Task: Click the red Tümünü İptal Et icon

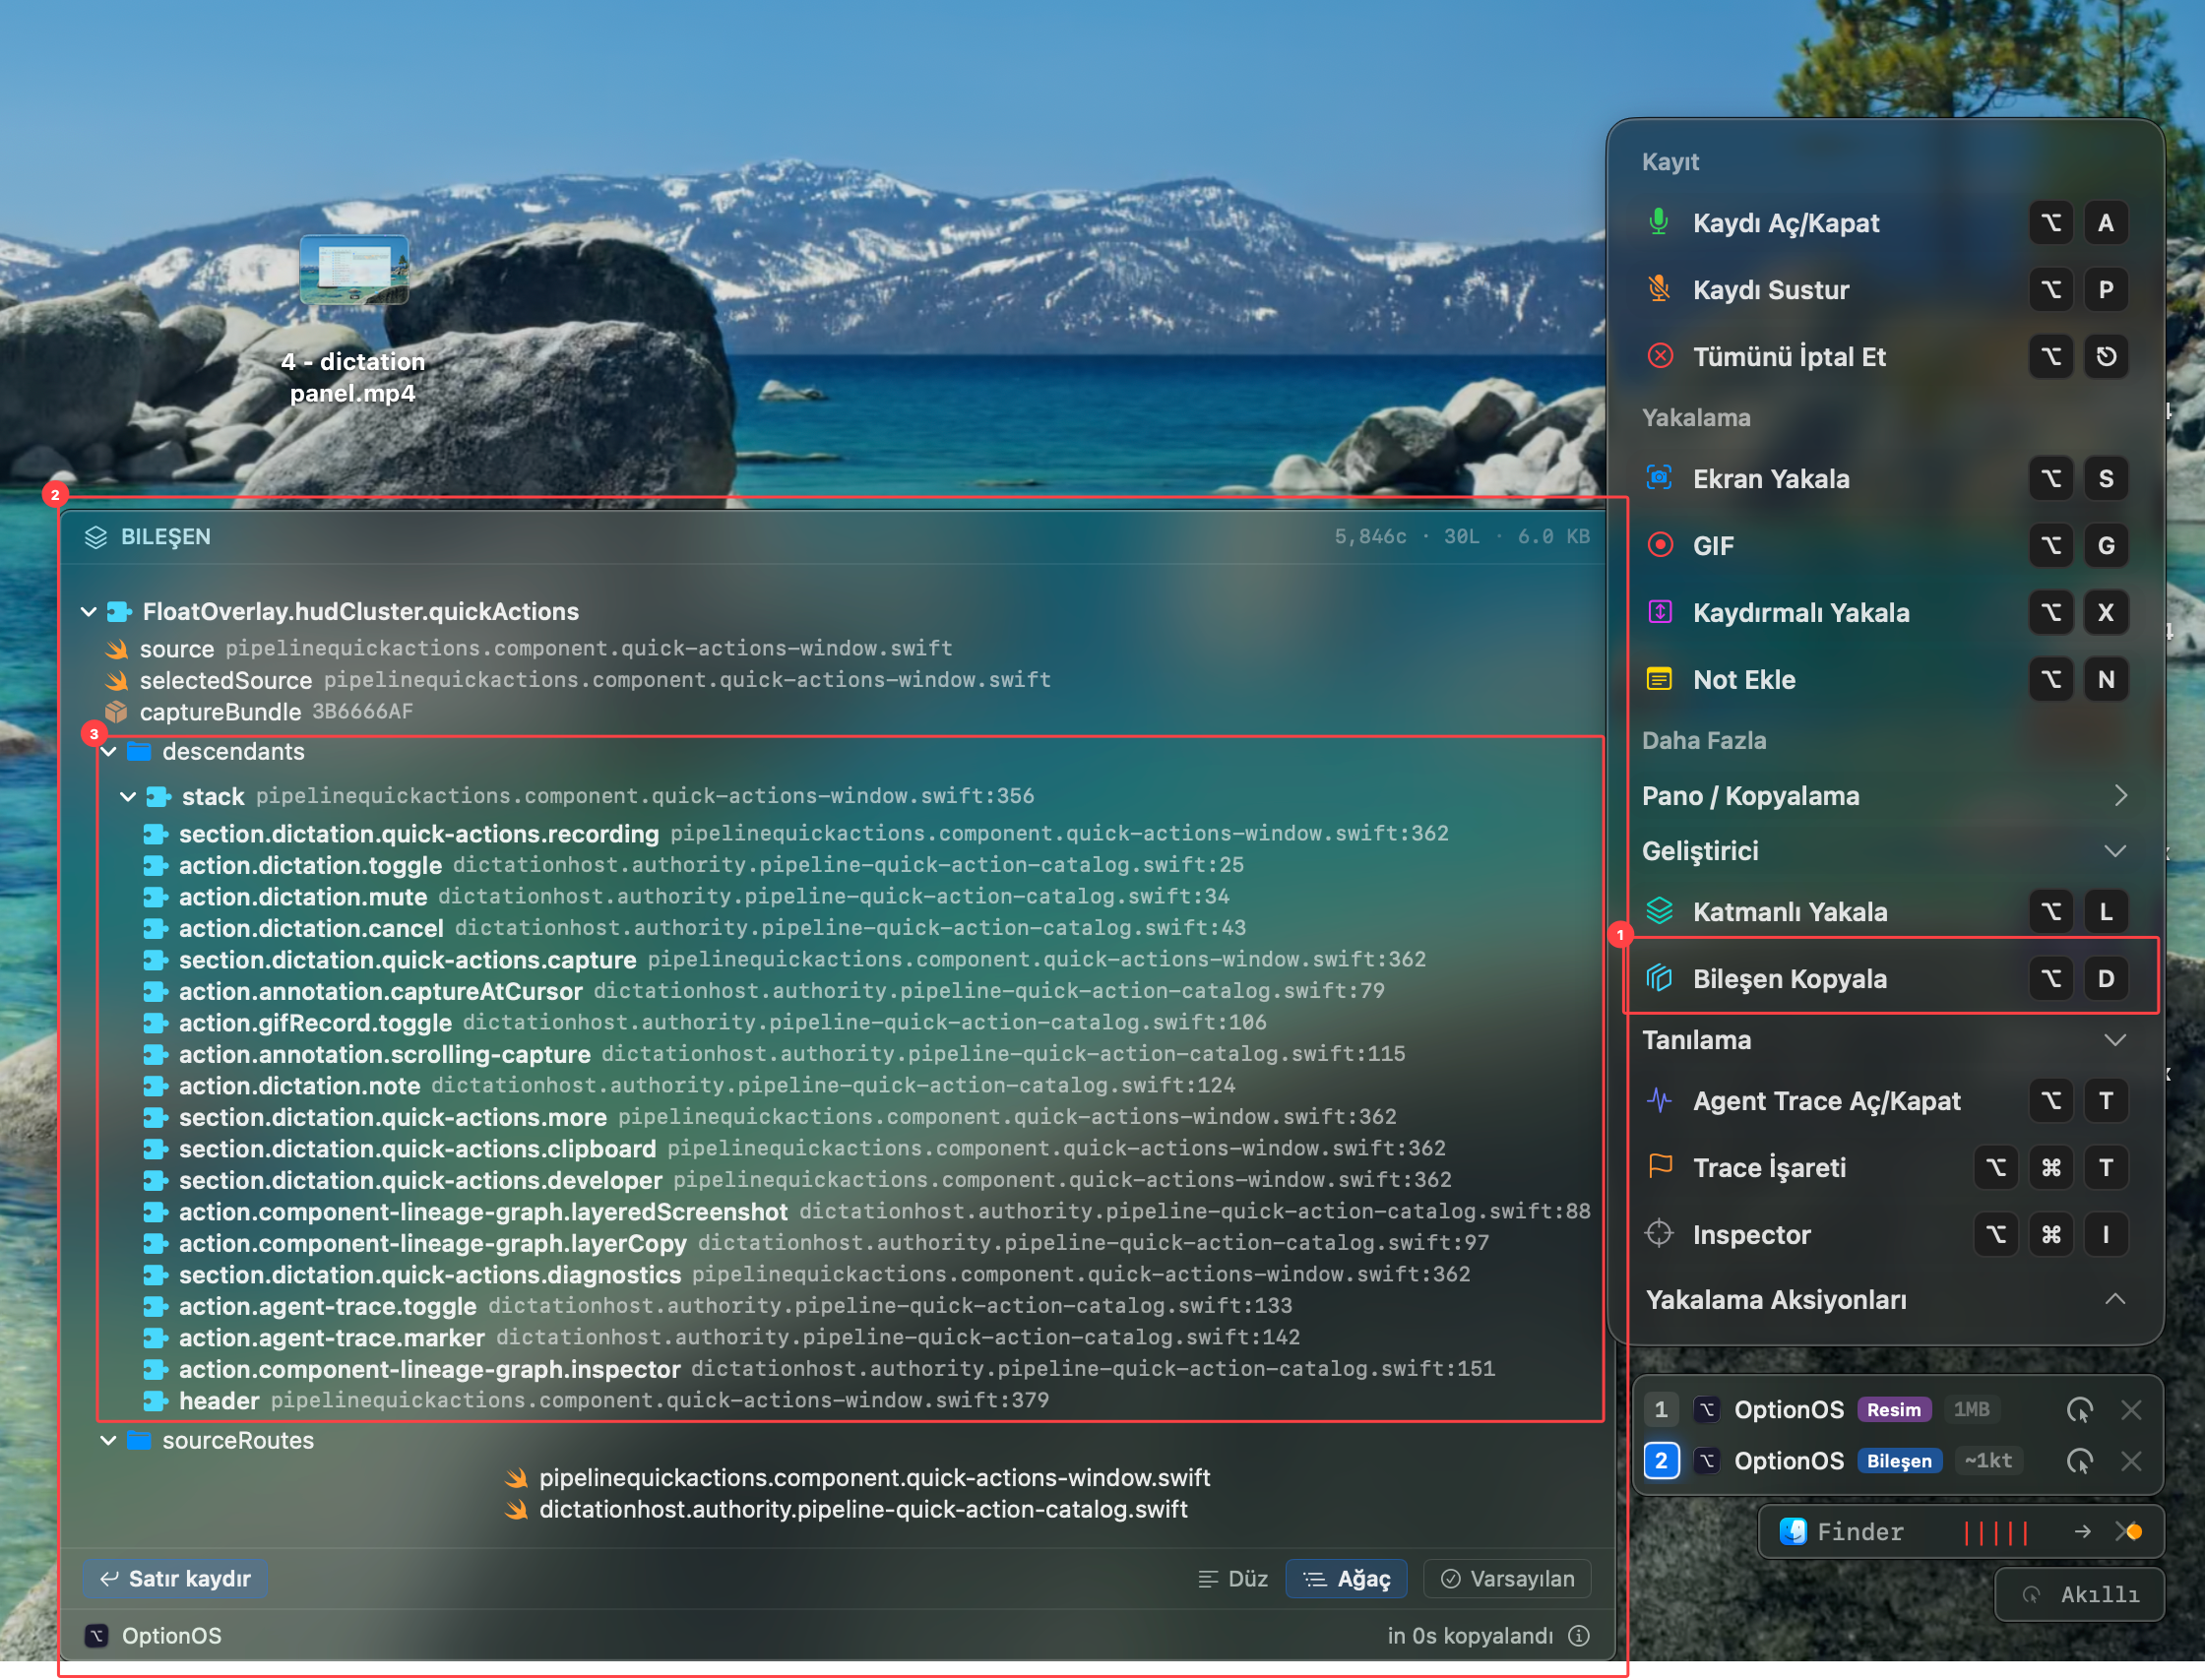Action: (x=1659, y=356)
